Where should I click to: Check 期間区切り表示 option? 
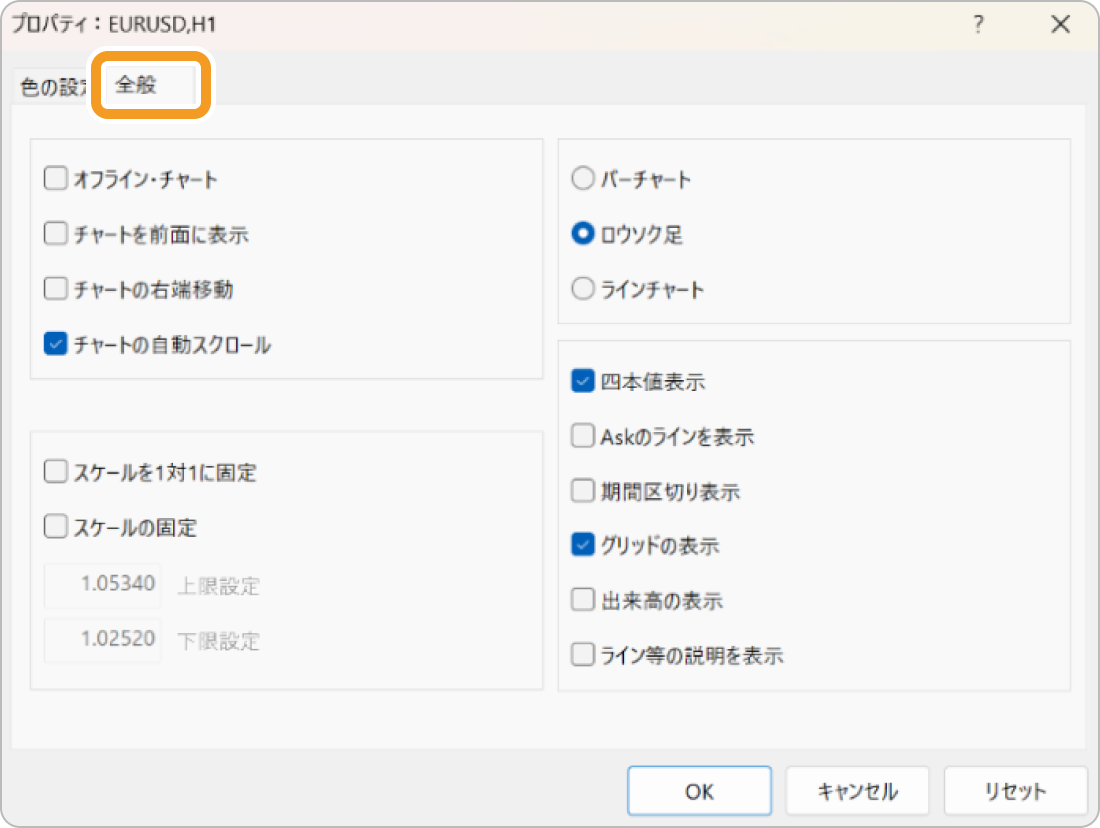coord(582,490)
